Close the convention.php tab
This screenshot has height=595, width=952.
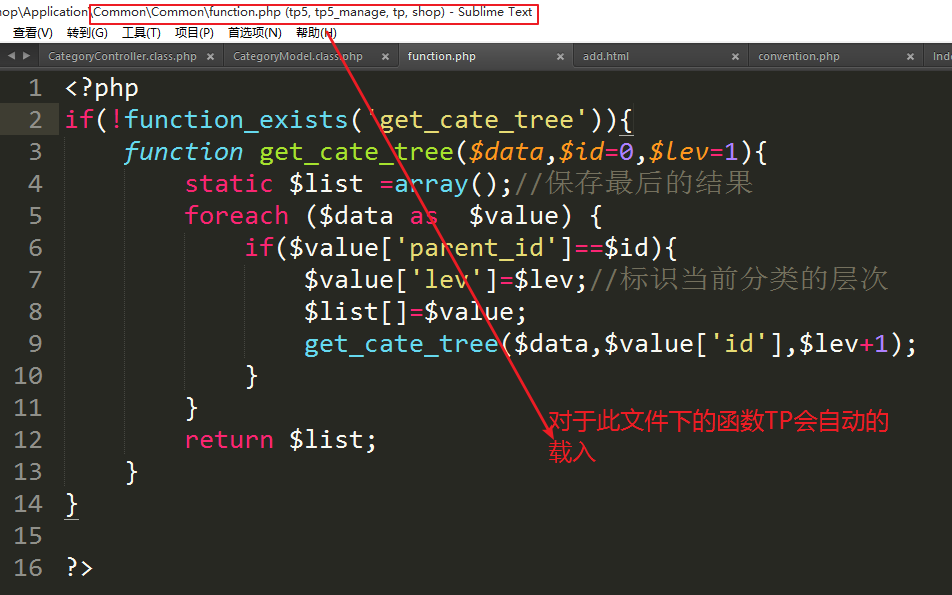pyautogui.click(x=910, y=57)
